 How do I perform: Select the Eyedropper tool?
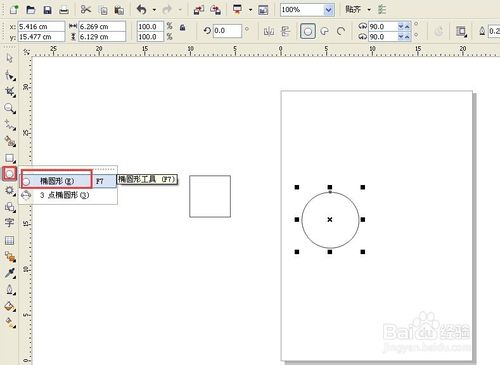(x=10, y=273)
